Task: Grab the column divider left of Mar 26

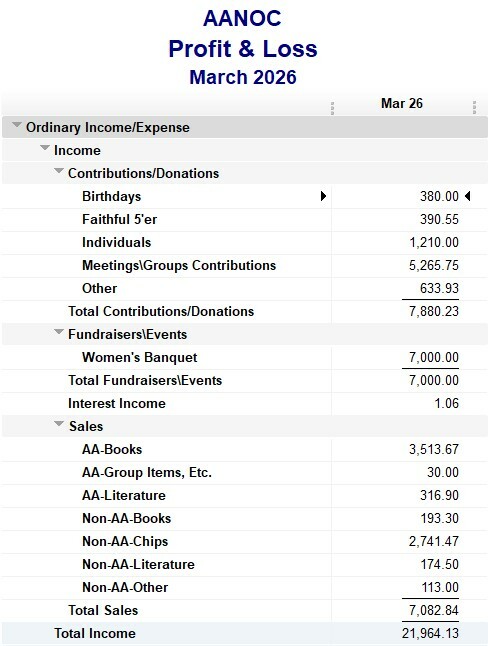Action: (332, 108)
